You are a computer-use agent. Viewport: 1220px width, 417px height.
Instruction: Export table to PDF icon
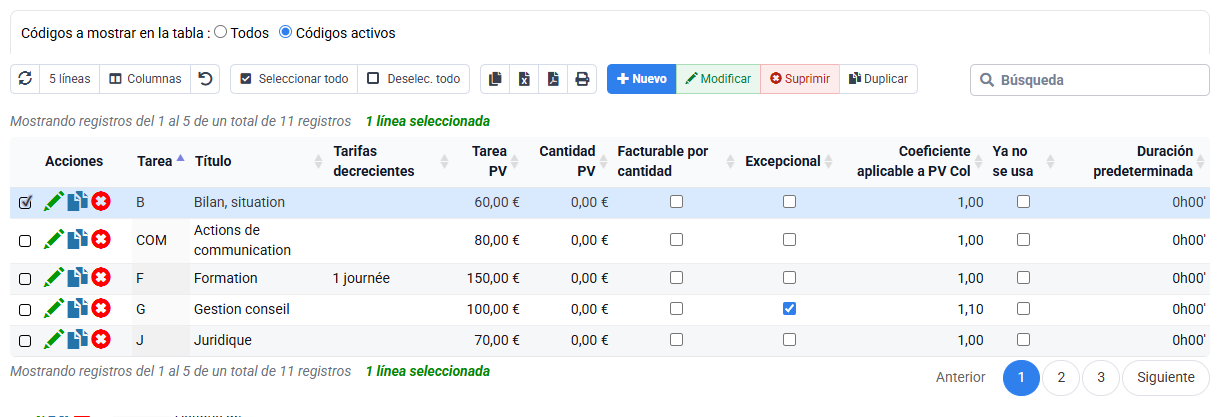click(553, 79)
